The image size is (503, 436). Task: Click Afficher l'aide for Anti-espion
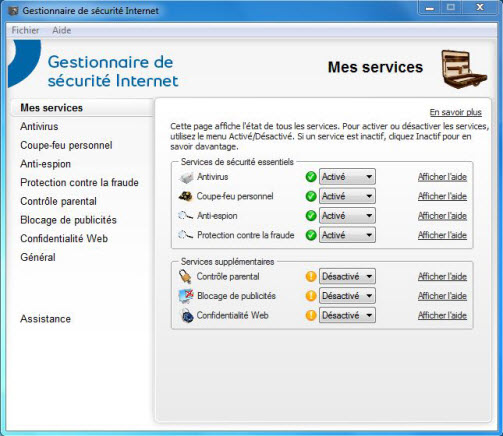(442, 216)
